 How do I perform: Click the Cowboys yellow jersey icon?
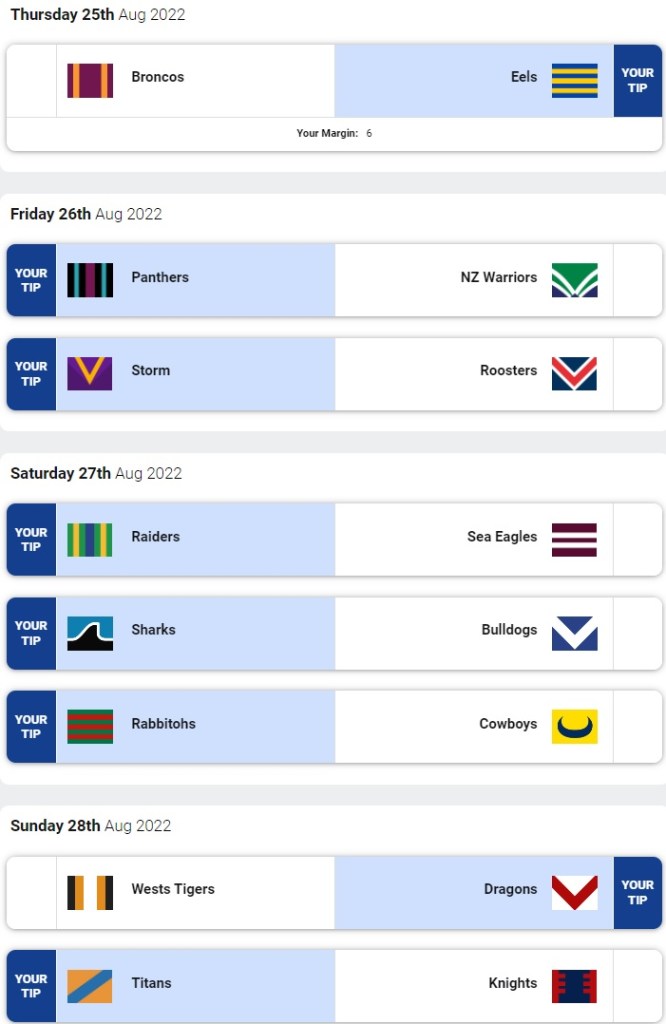pyautogui.click(x=574, y=727)
